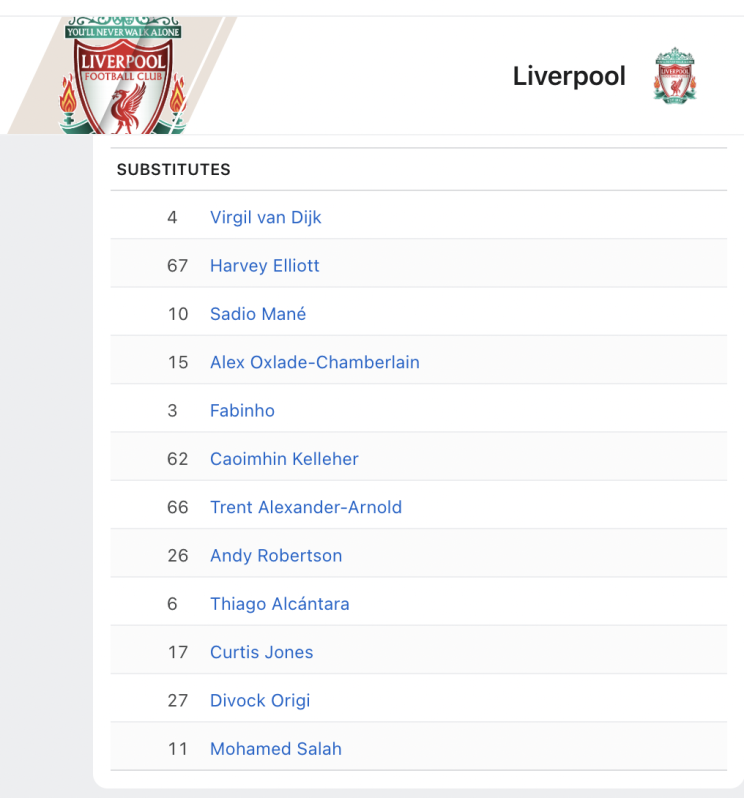Click shirt number 66 in Alexander-Arnold's row
The image size is (744, 798).
point(178,507)
